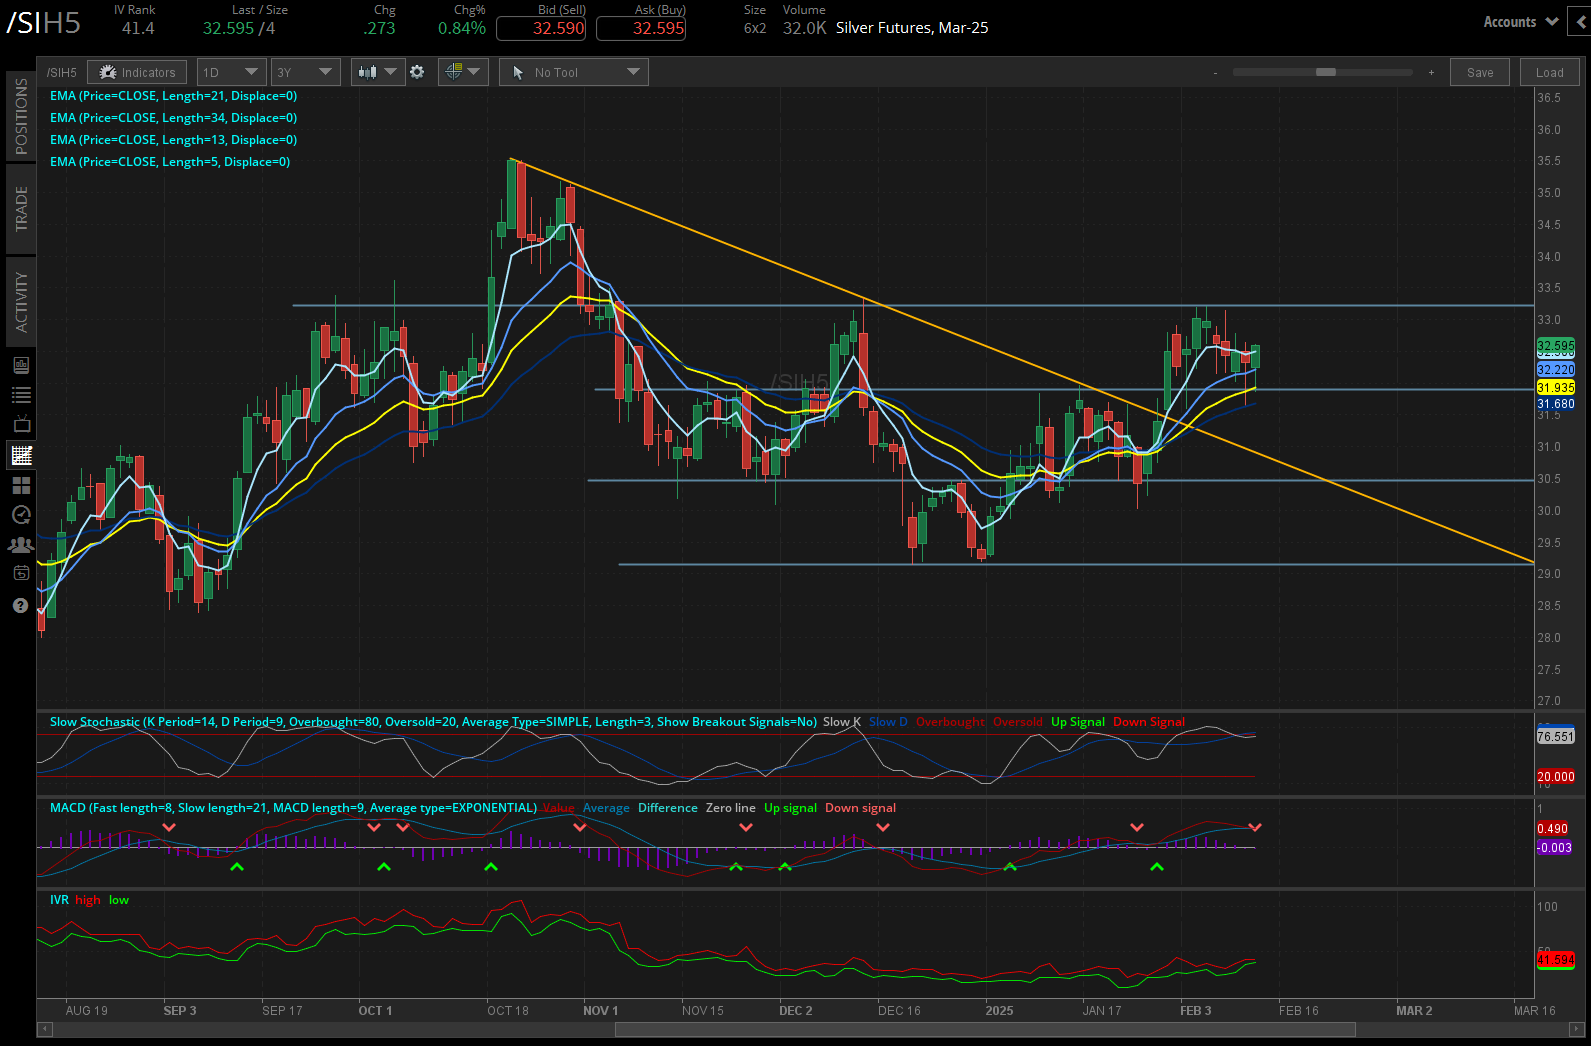Click the chart zoom slider handle
Image resolution: width=1591 pixels, height=1046 pixels.
[1326, 72]
